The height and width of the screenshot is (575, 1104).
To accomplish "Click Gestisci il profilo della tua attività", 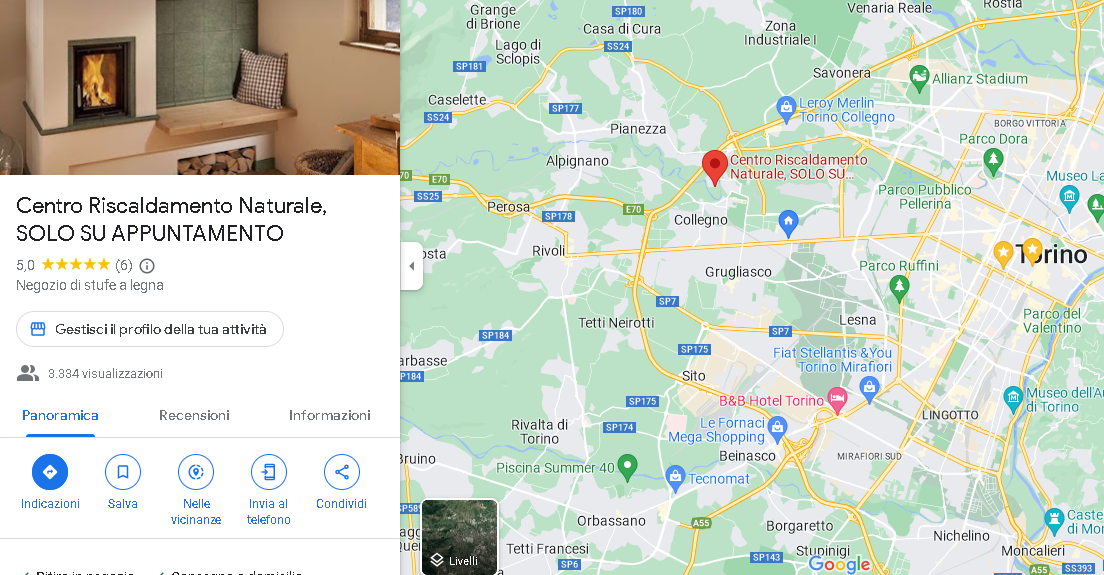I will (150, 329).
